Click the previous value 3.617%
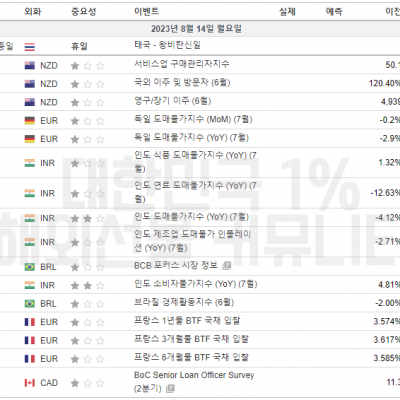 [x=387, y=340]
